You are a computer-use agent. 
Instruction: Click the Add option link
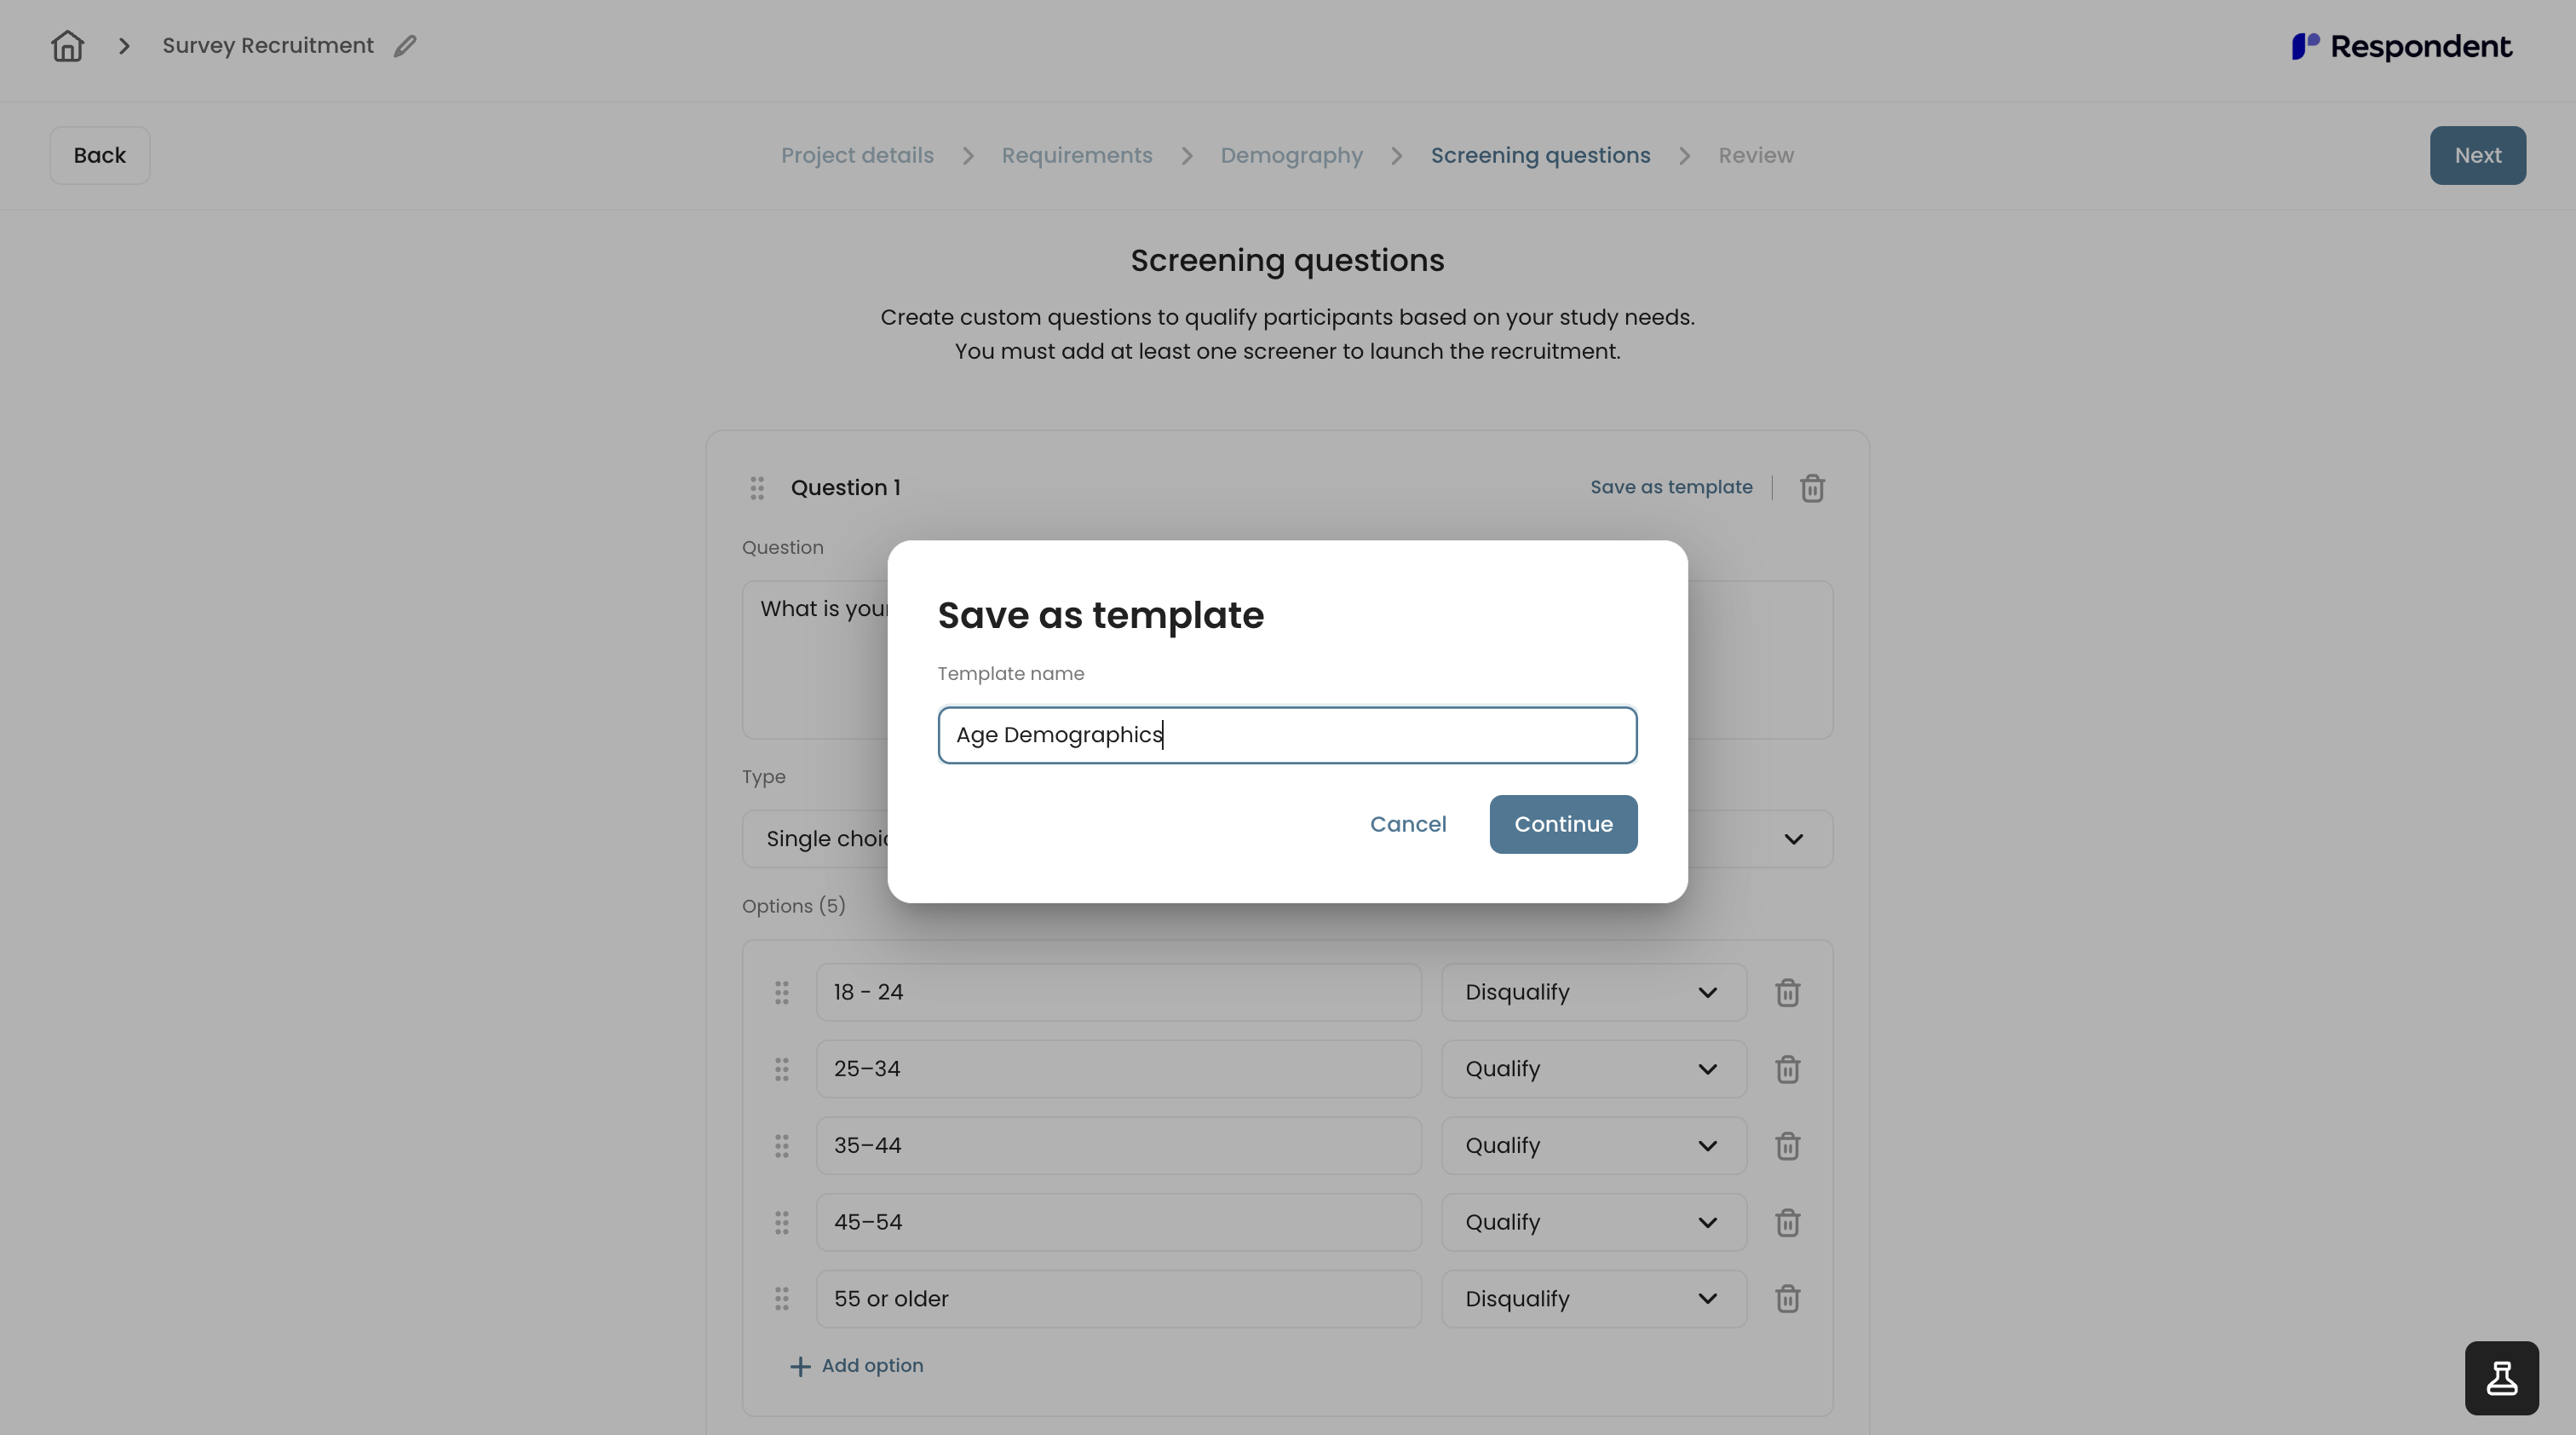(856, 1366)
